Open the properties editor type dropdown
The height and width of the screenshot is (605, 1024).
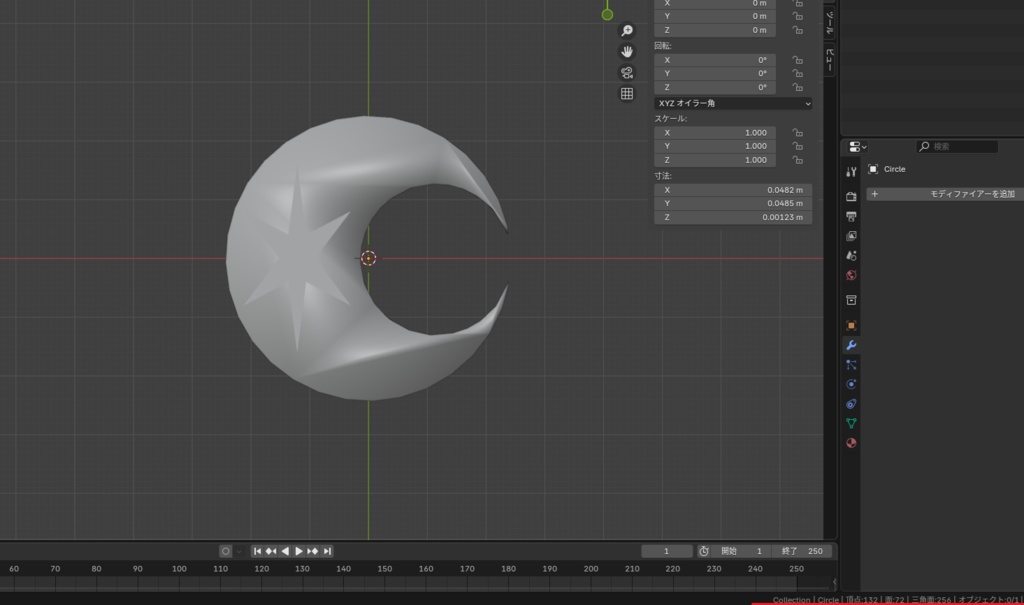pos(857,147)
